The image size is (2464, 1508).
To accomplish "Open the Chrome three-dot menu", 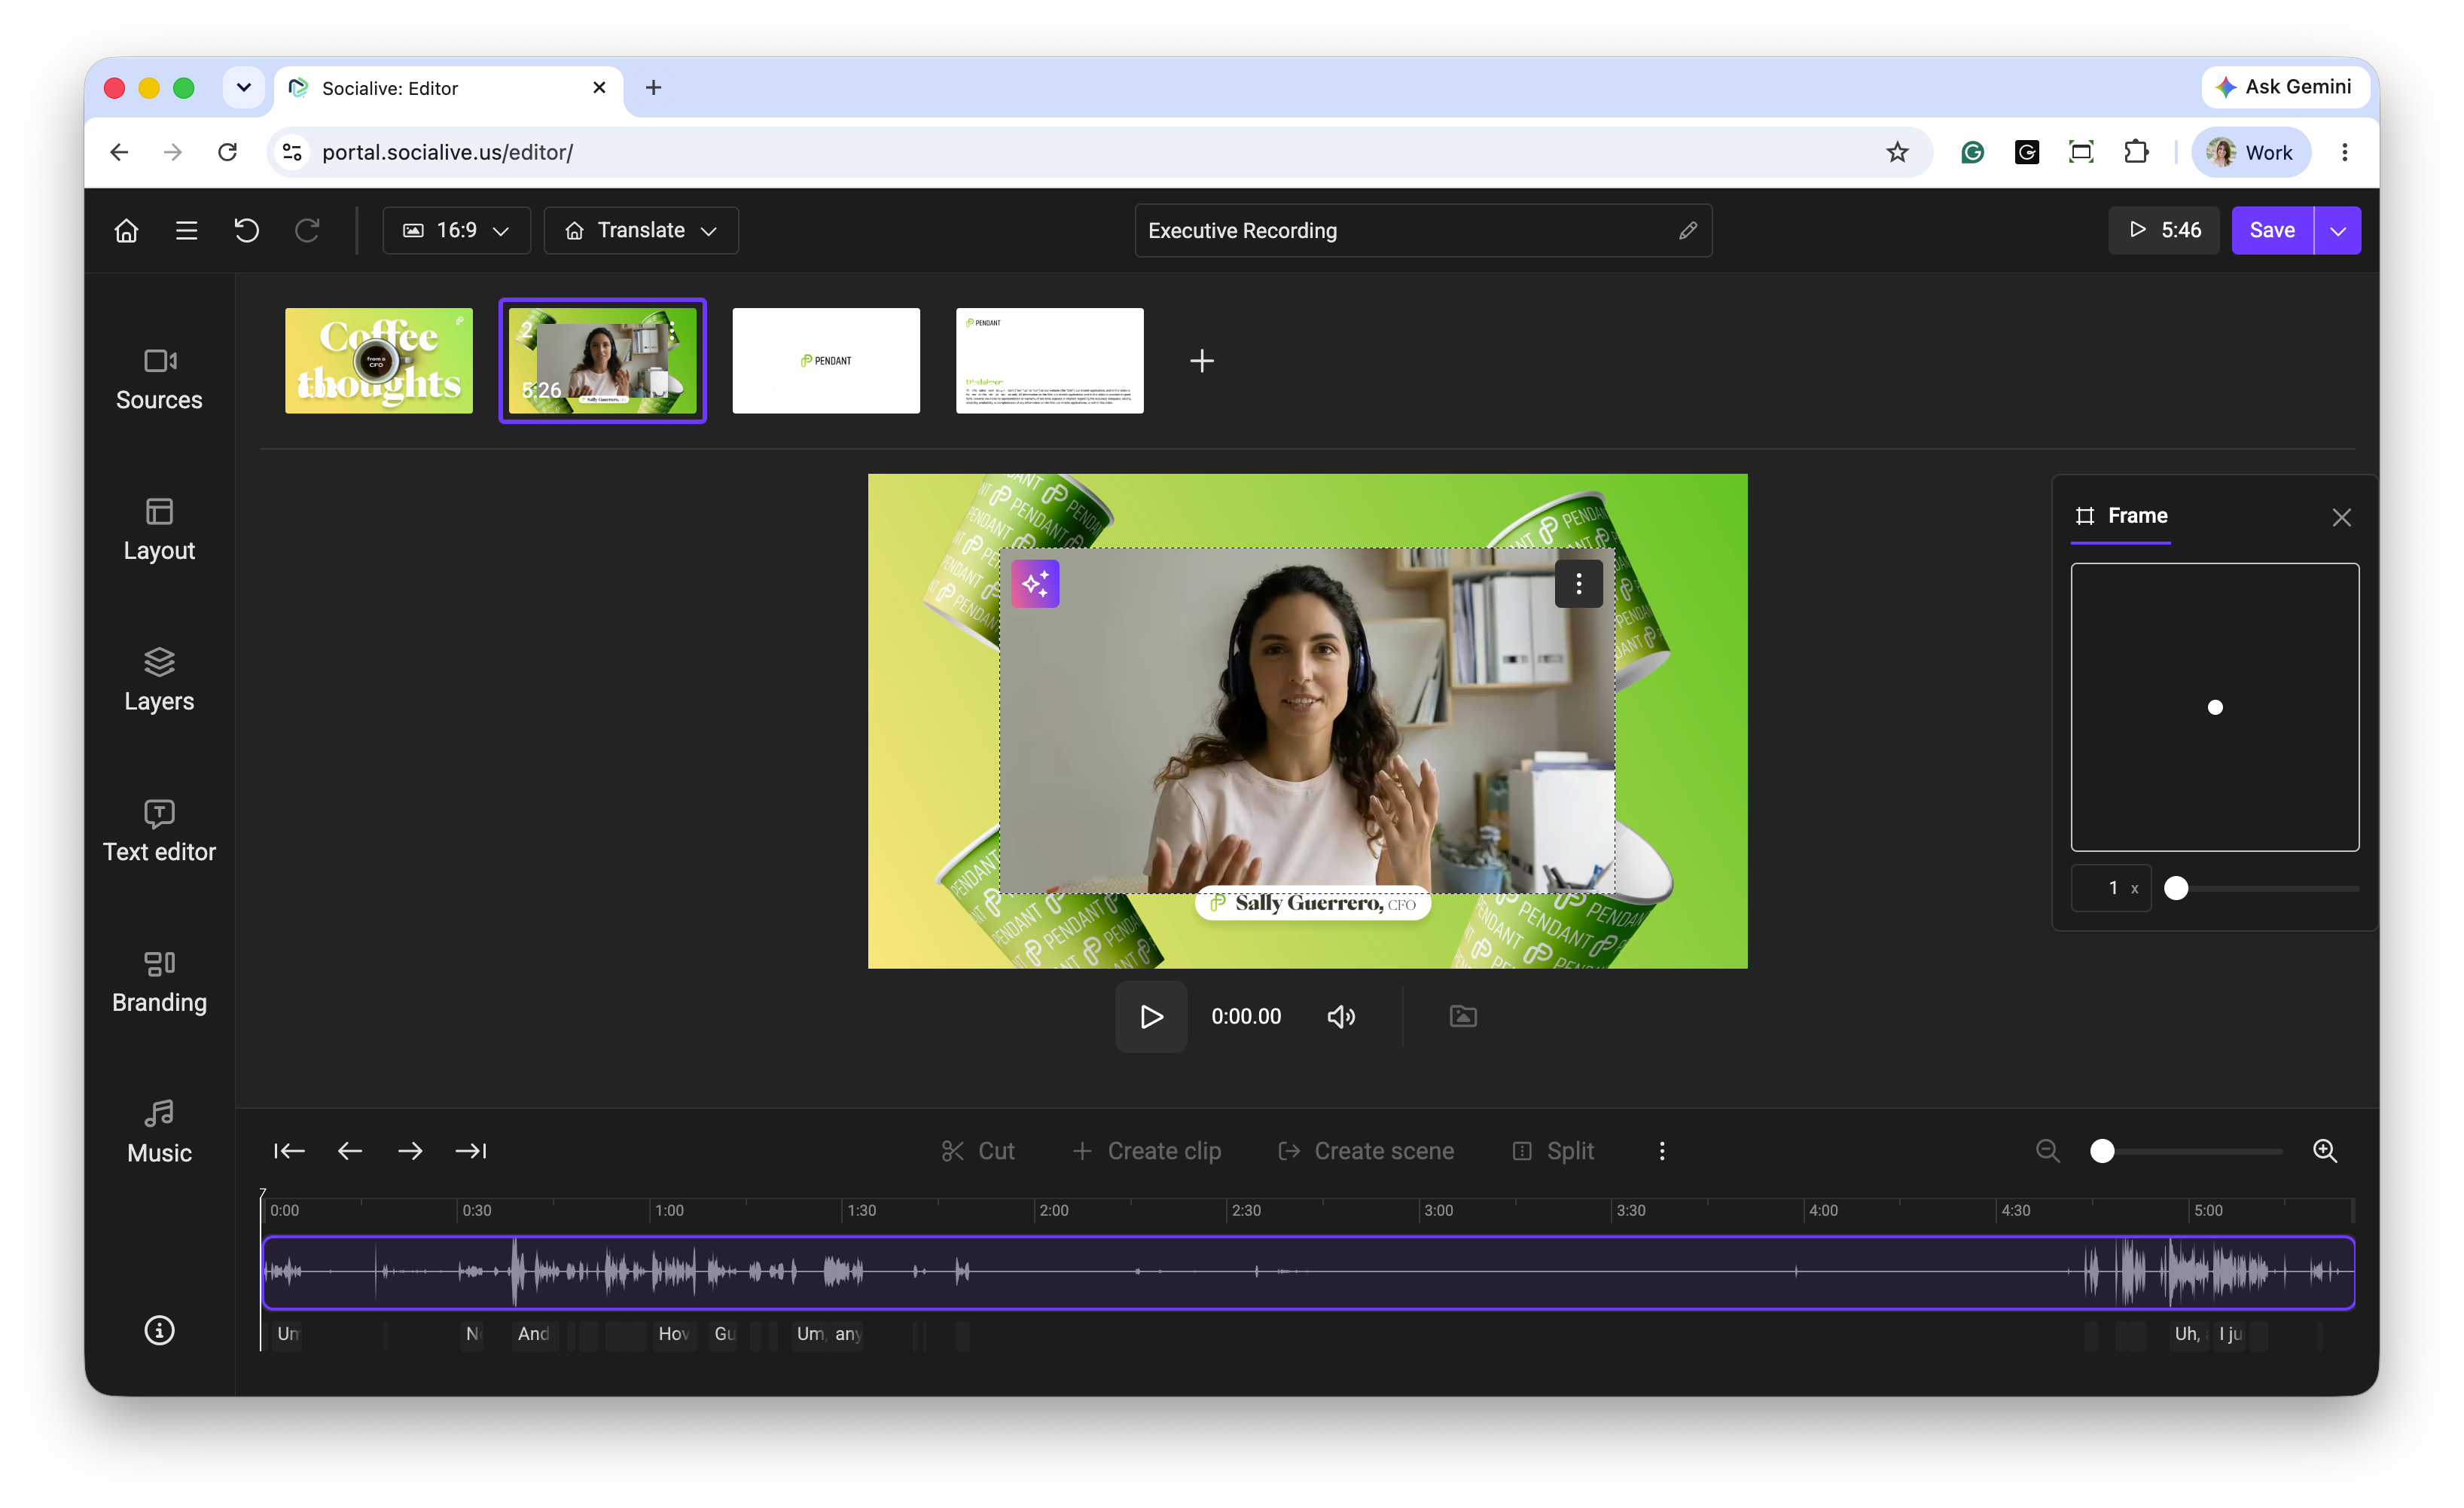I will point(2345,152).
